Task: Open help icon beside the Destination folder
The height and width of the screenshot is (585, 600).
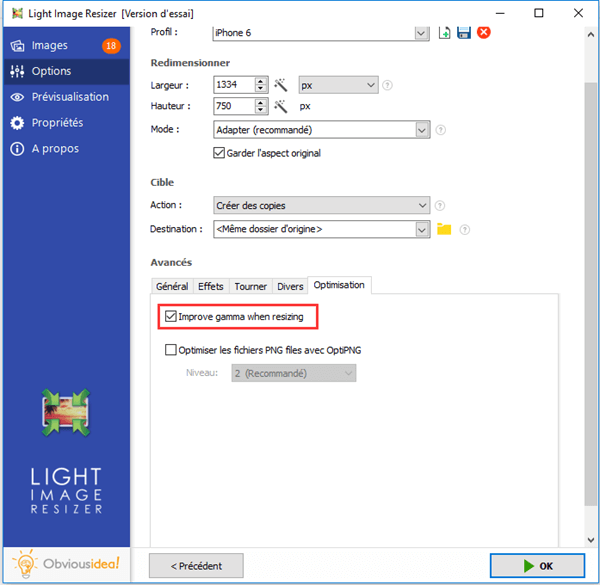Action: (465, 230)
